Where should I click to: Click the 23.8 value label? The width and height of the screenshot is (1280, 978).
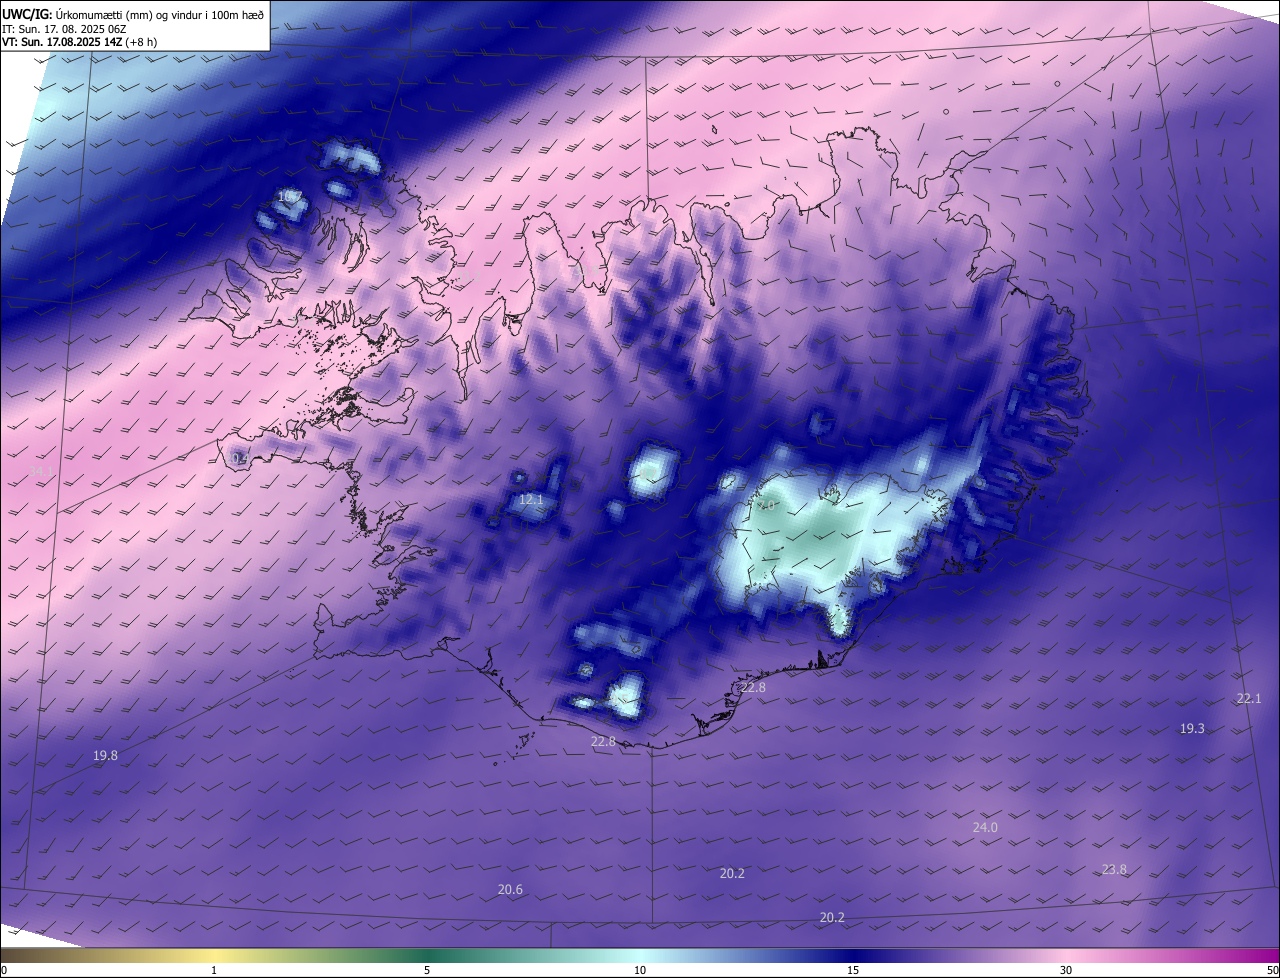point(1114,870)
